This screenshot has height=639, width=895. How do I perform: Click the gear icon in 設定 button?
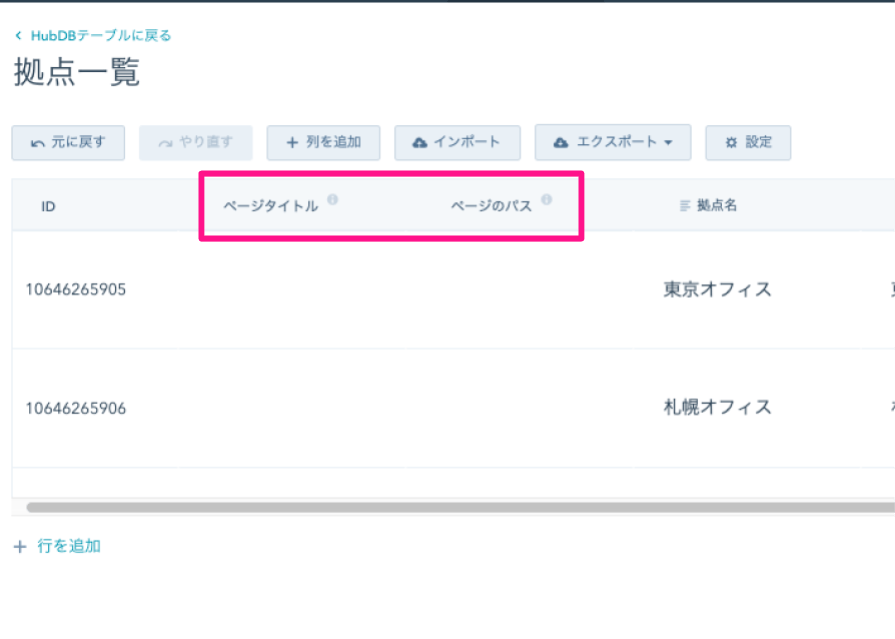731,143
